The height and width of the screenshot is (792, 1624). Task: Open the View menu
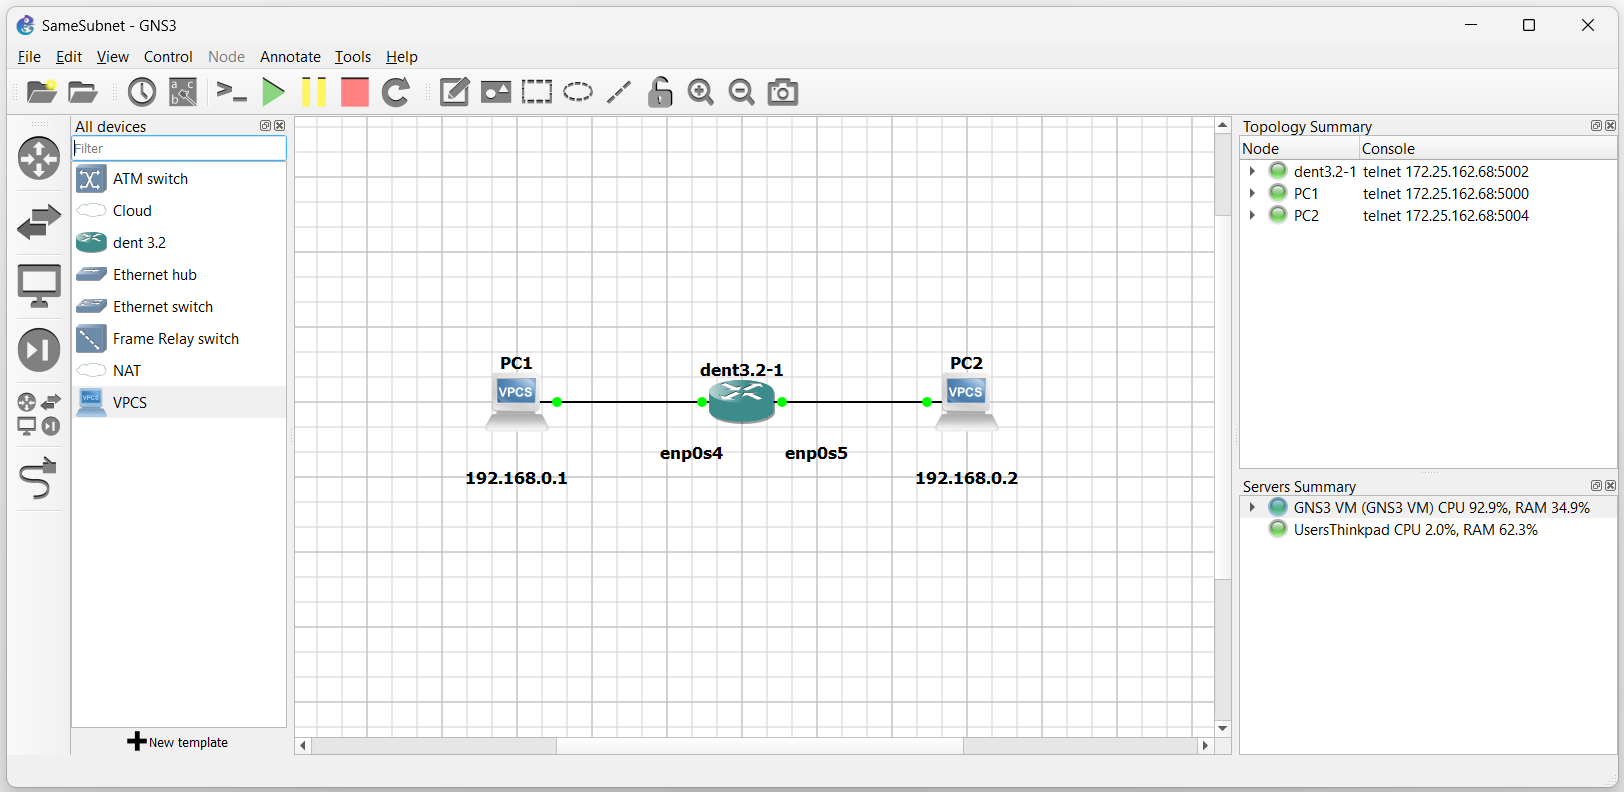[x=113, y=57]
